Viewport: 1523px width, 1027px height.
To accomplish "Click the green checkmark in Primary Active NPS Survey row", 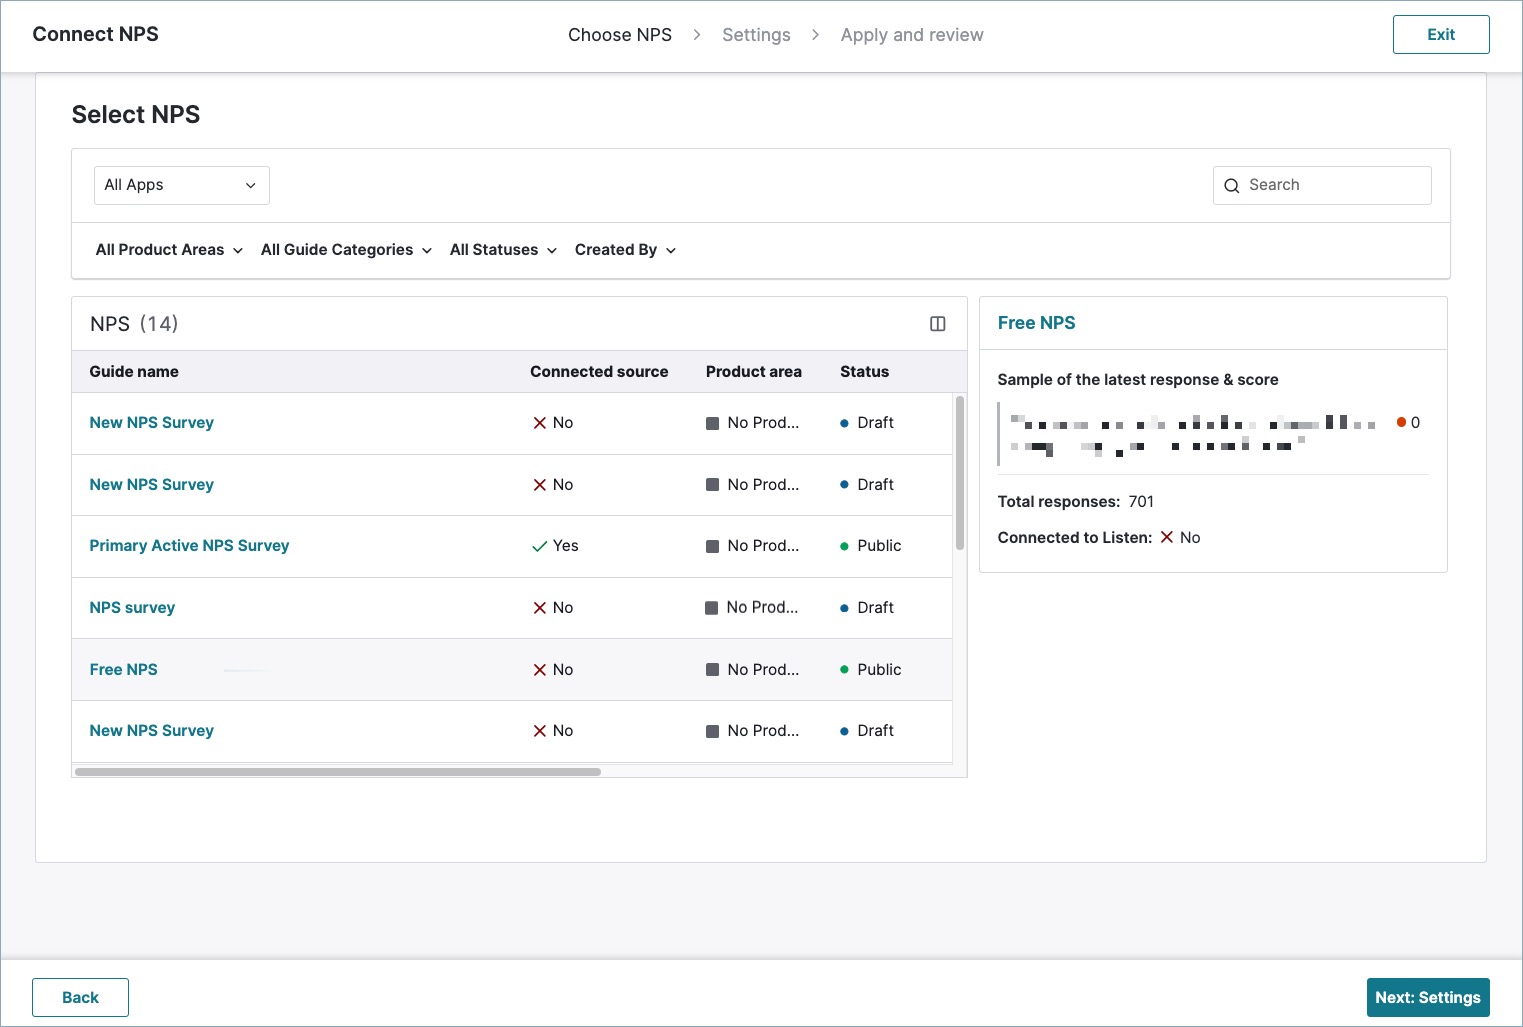I will [x=540, y=546].
